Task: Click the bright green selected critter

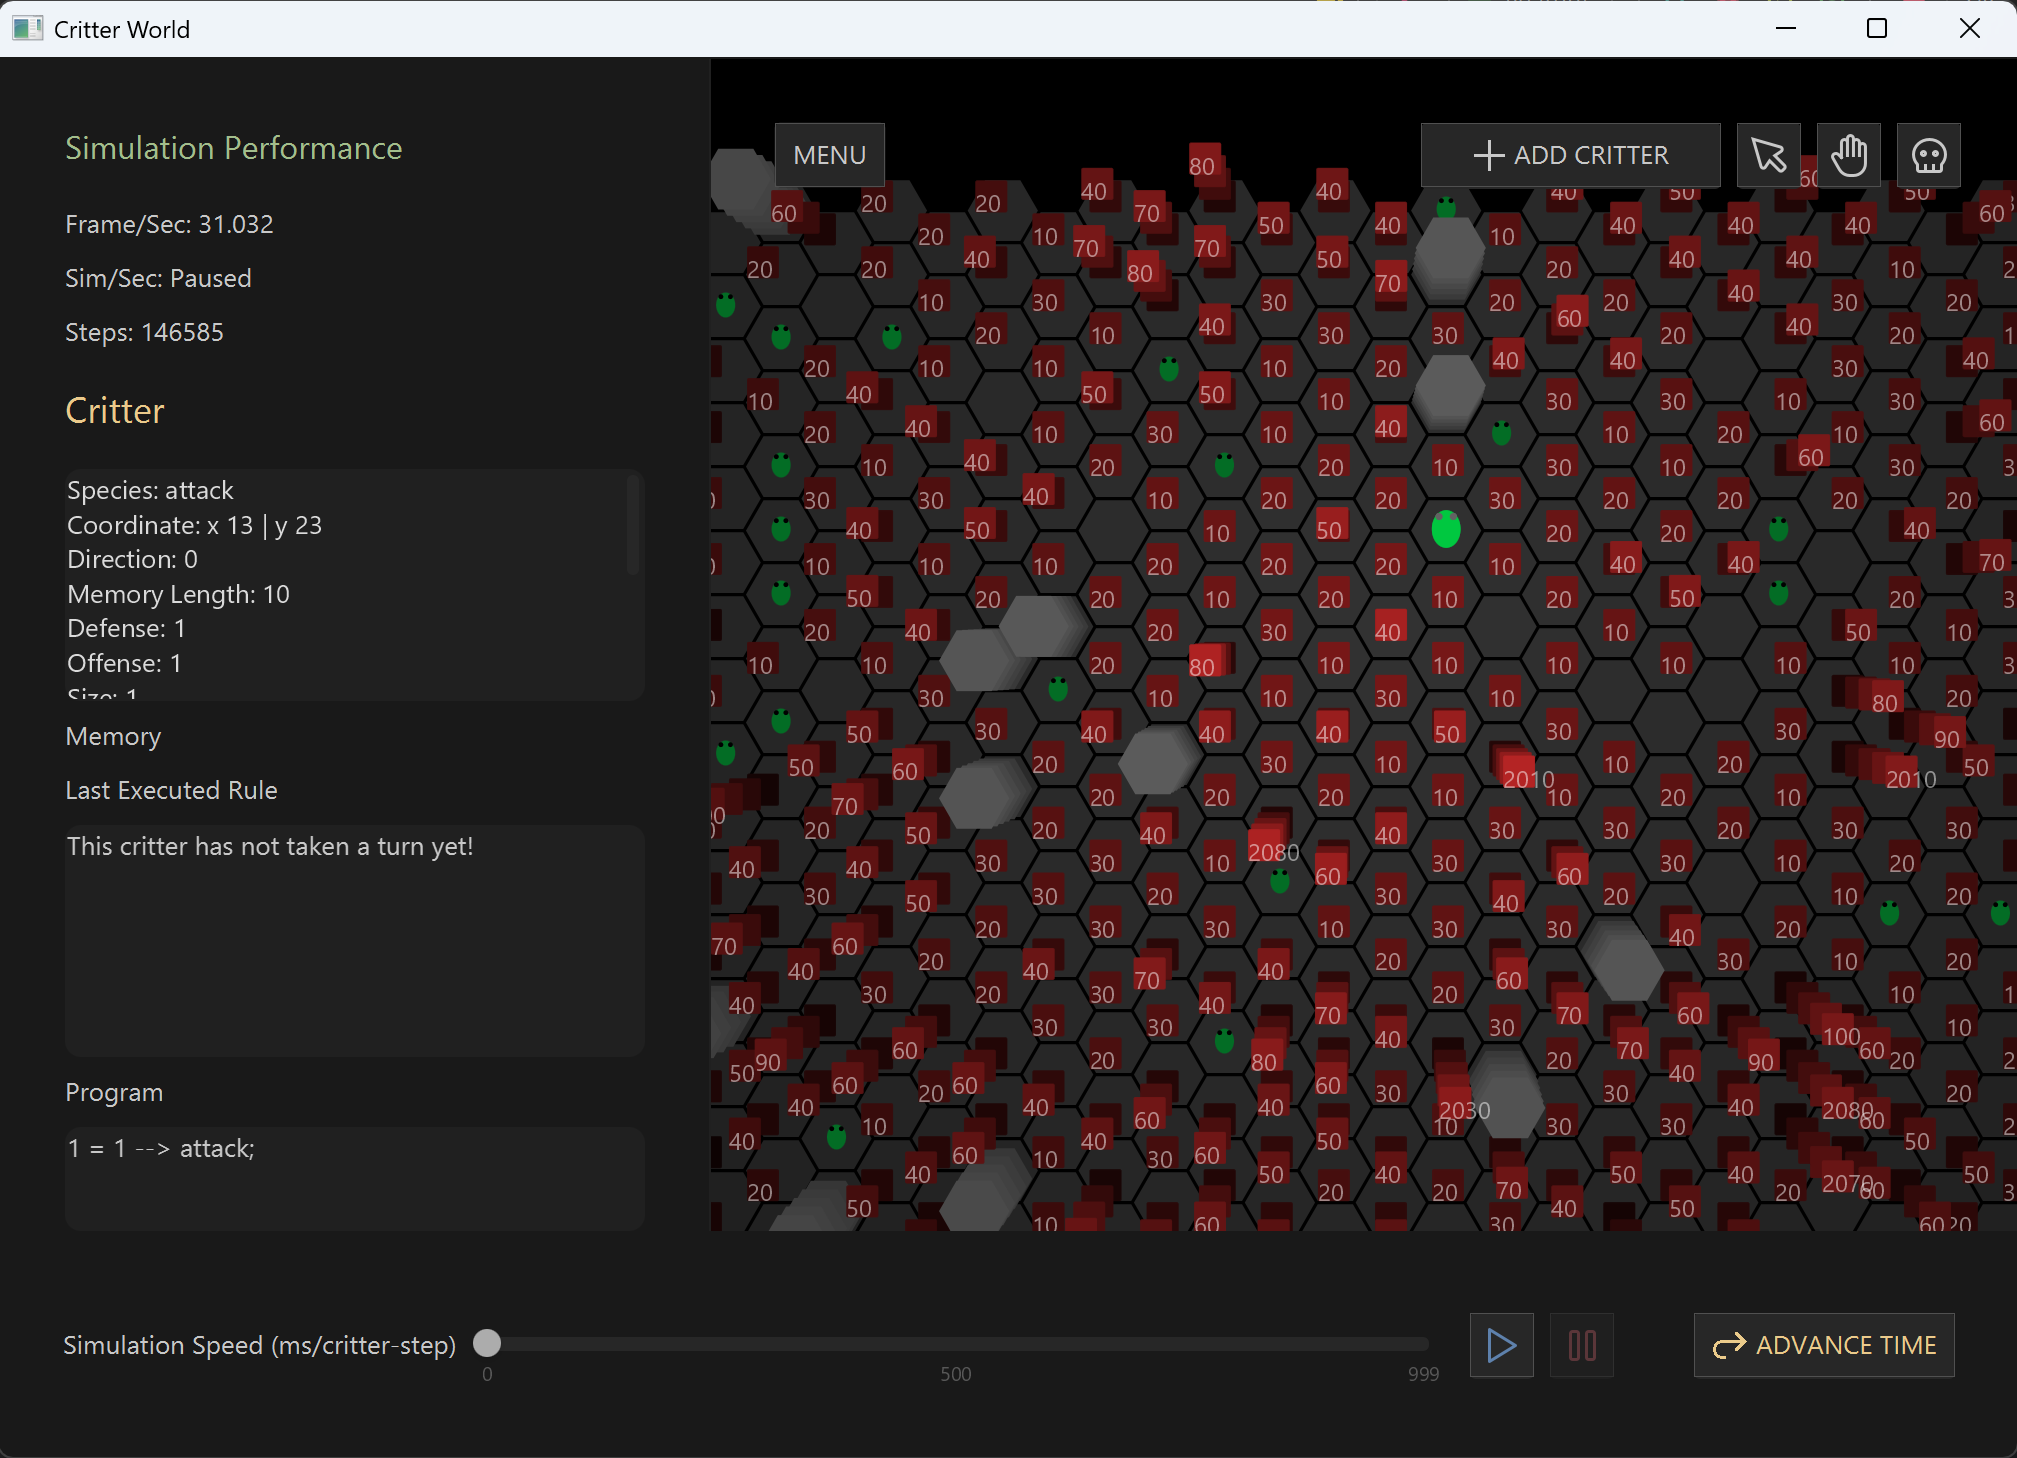Action: click(1446, 529)
